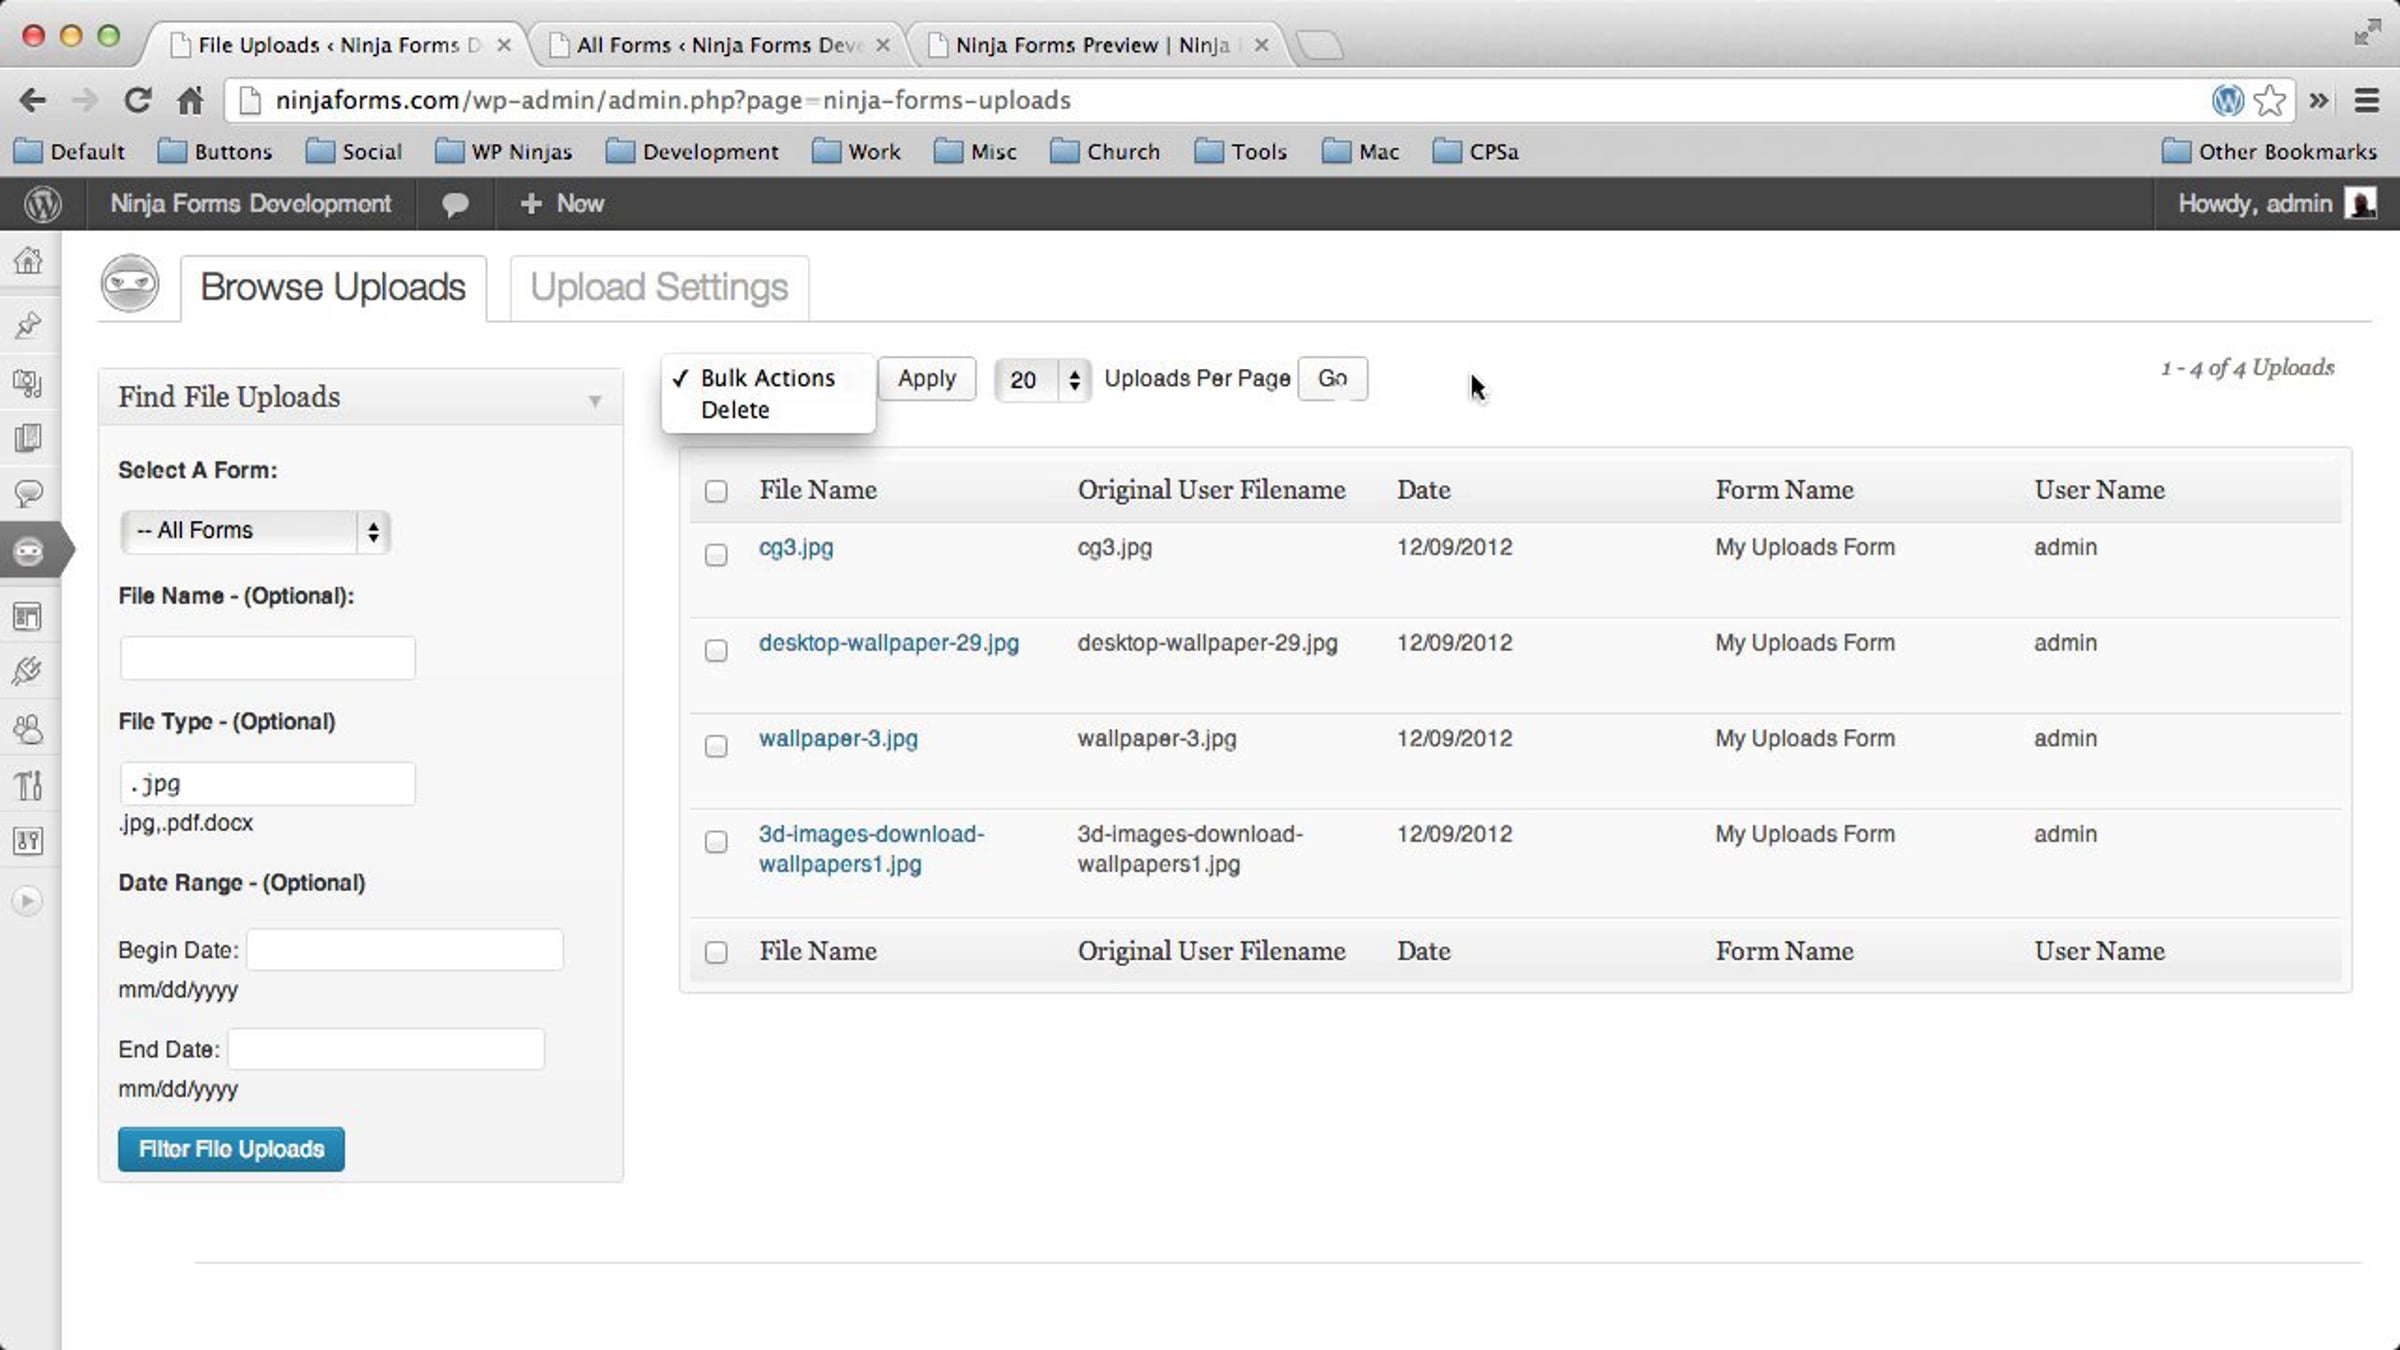This screenshot has width=2400, height=1350.
Task: Collapse the Find File Uploads panel arrow
Action: (595, 401)
